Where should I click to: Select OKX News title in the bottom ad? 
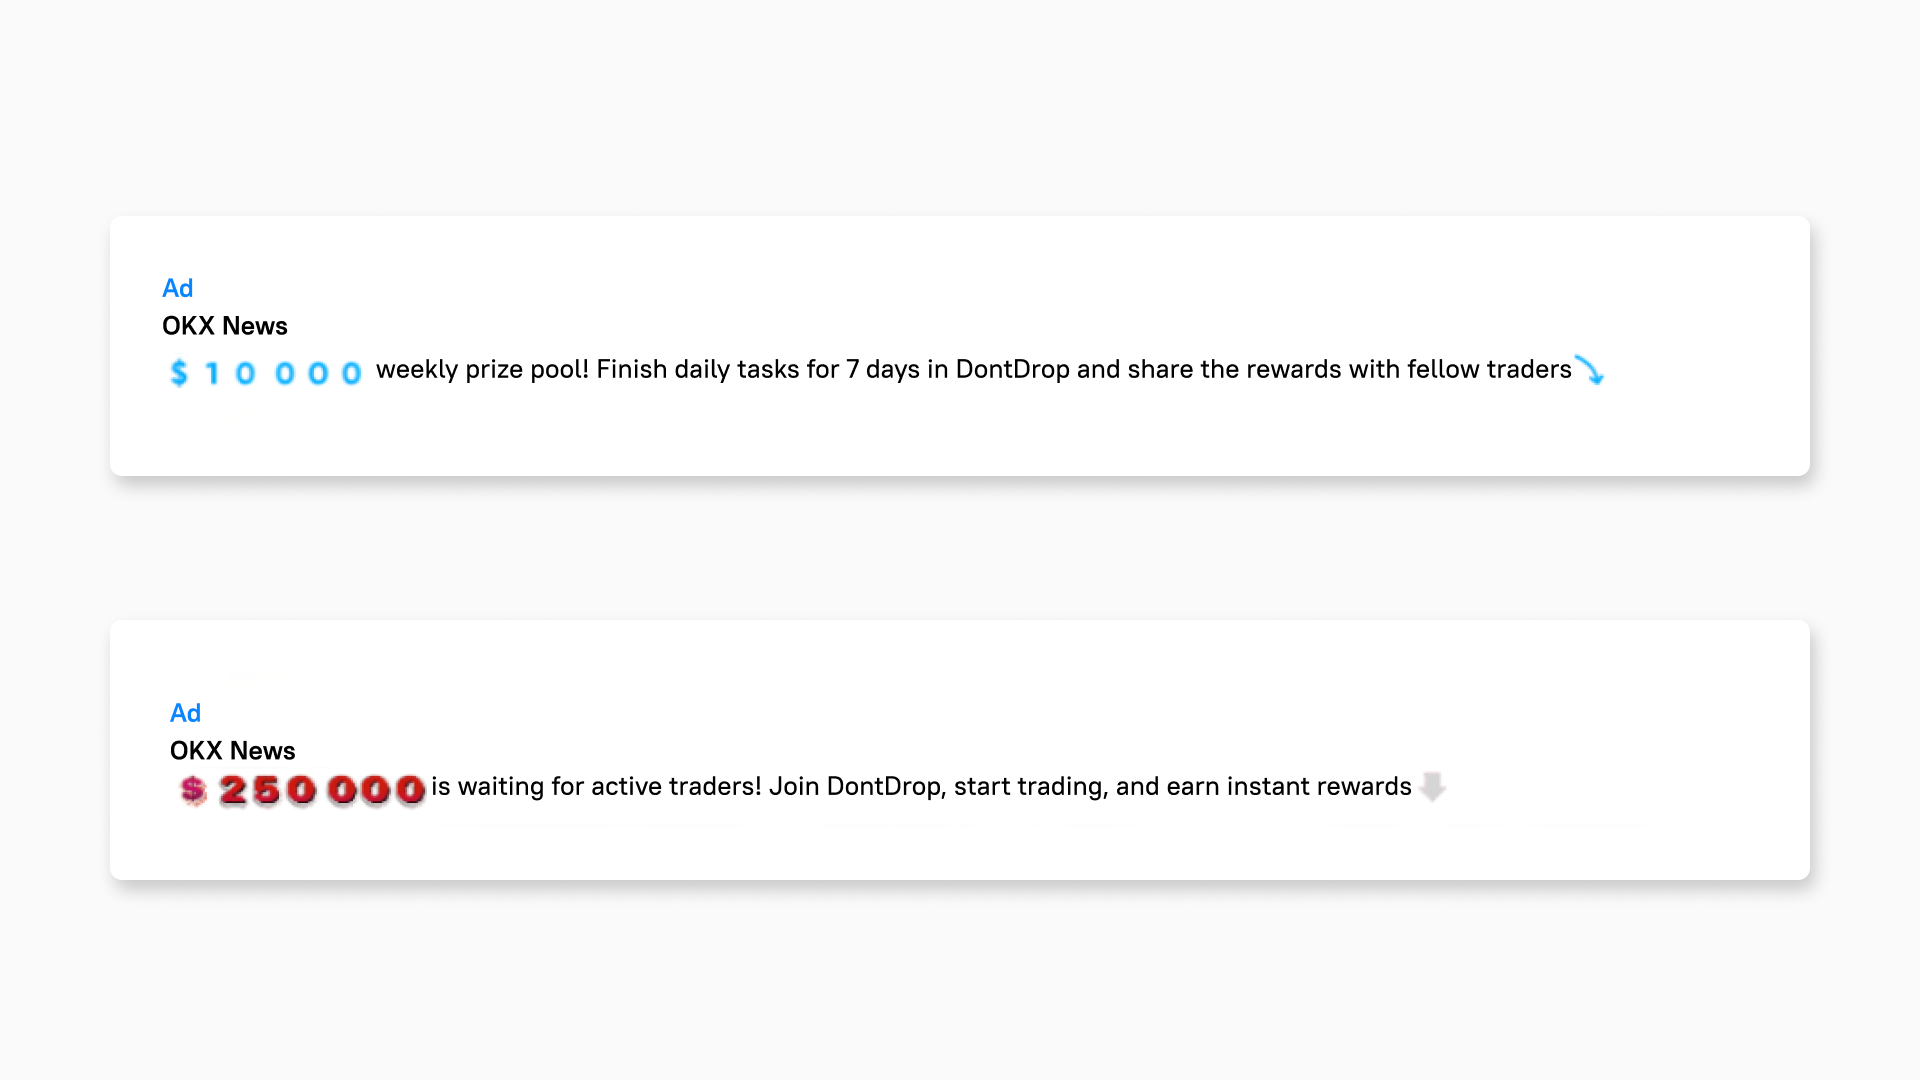pyautogui.click(x=232, y=751)
